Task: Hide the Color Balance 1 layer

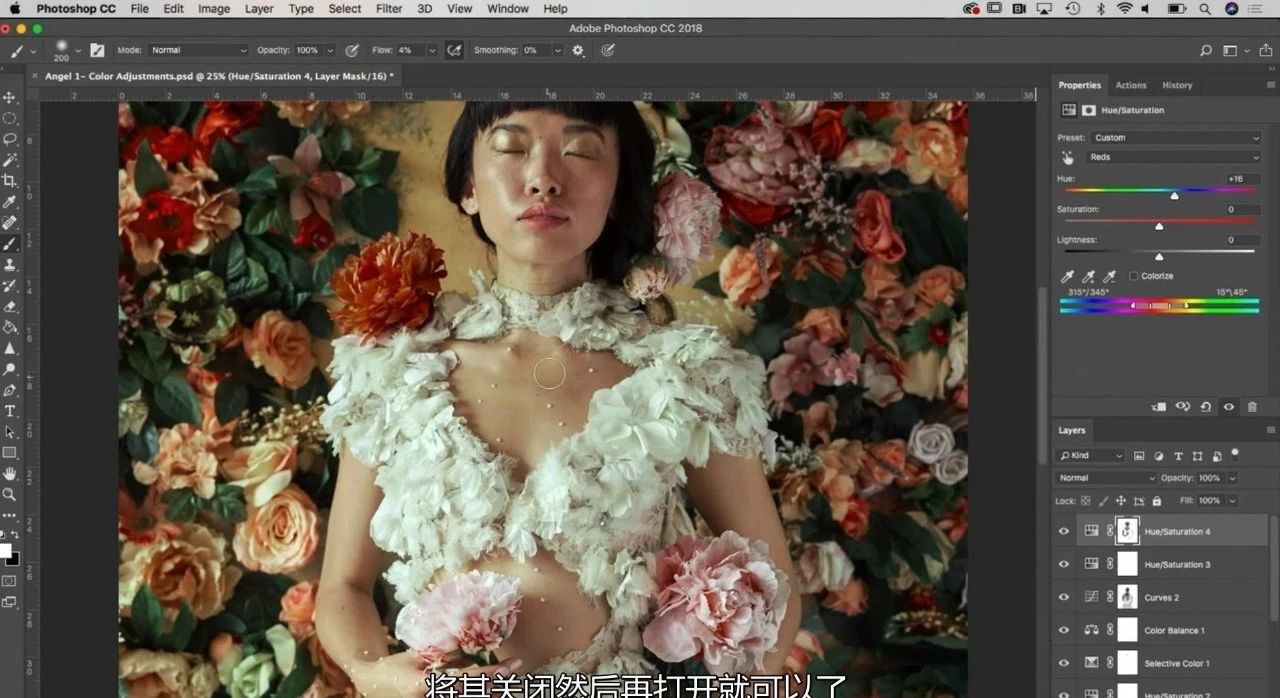Action: (x=1064, y=631)
